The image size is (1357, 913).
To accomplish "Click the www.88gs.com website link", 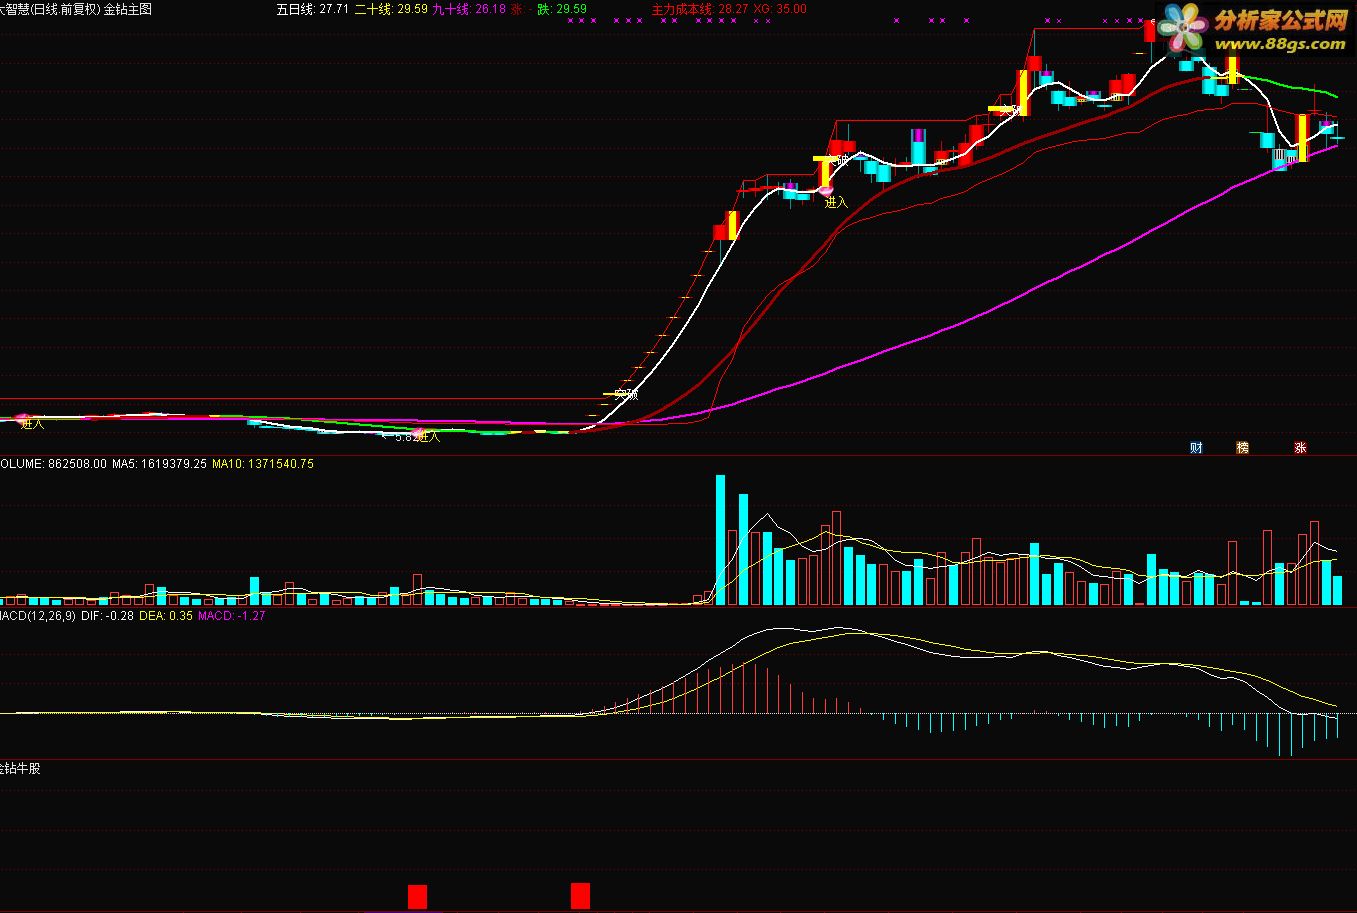I will click(x=1281, y=44).
